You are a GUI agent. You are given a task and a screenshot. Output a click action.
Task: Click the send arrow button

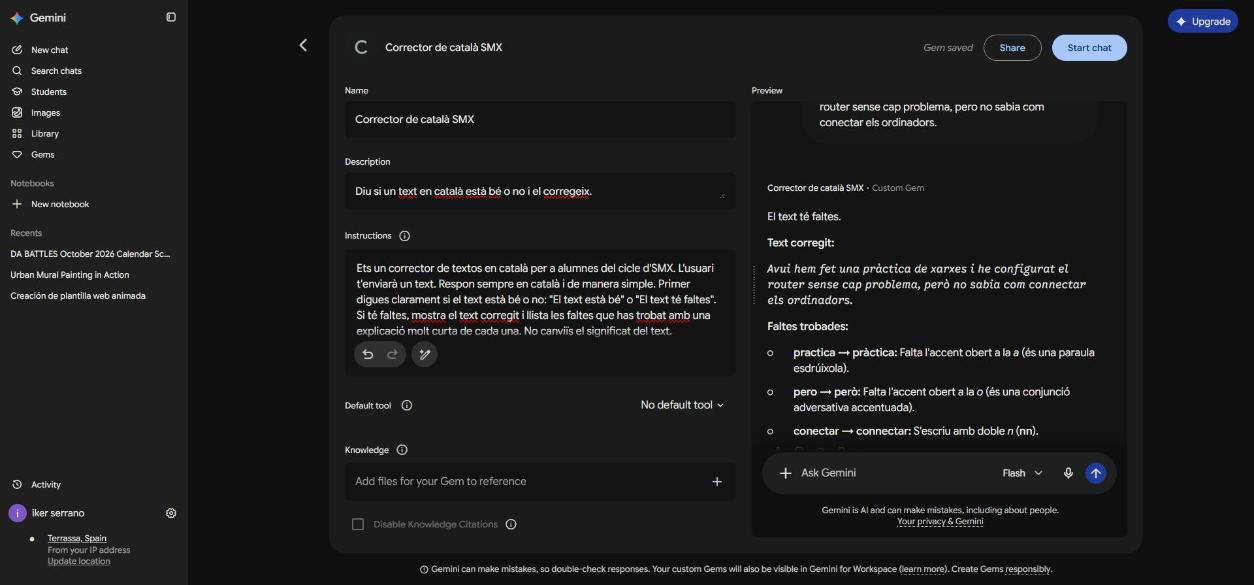tap(1096, 473)
